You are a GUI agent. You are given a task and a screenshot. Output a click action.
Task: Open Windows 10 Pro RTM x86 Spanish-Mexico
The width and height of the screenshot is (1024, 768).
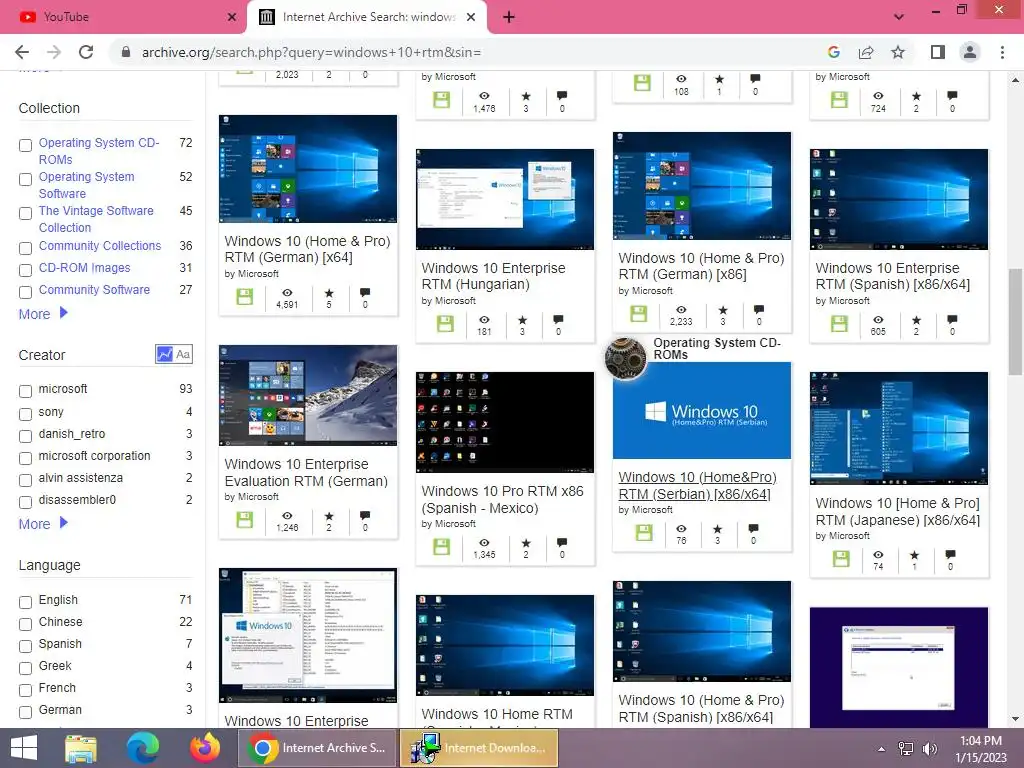(x=502, y=499)
